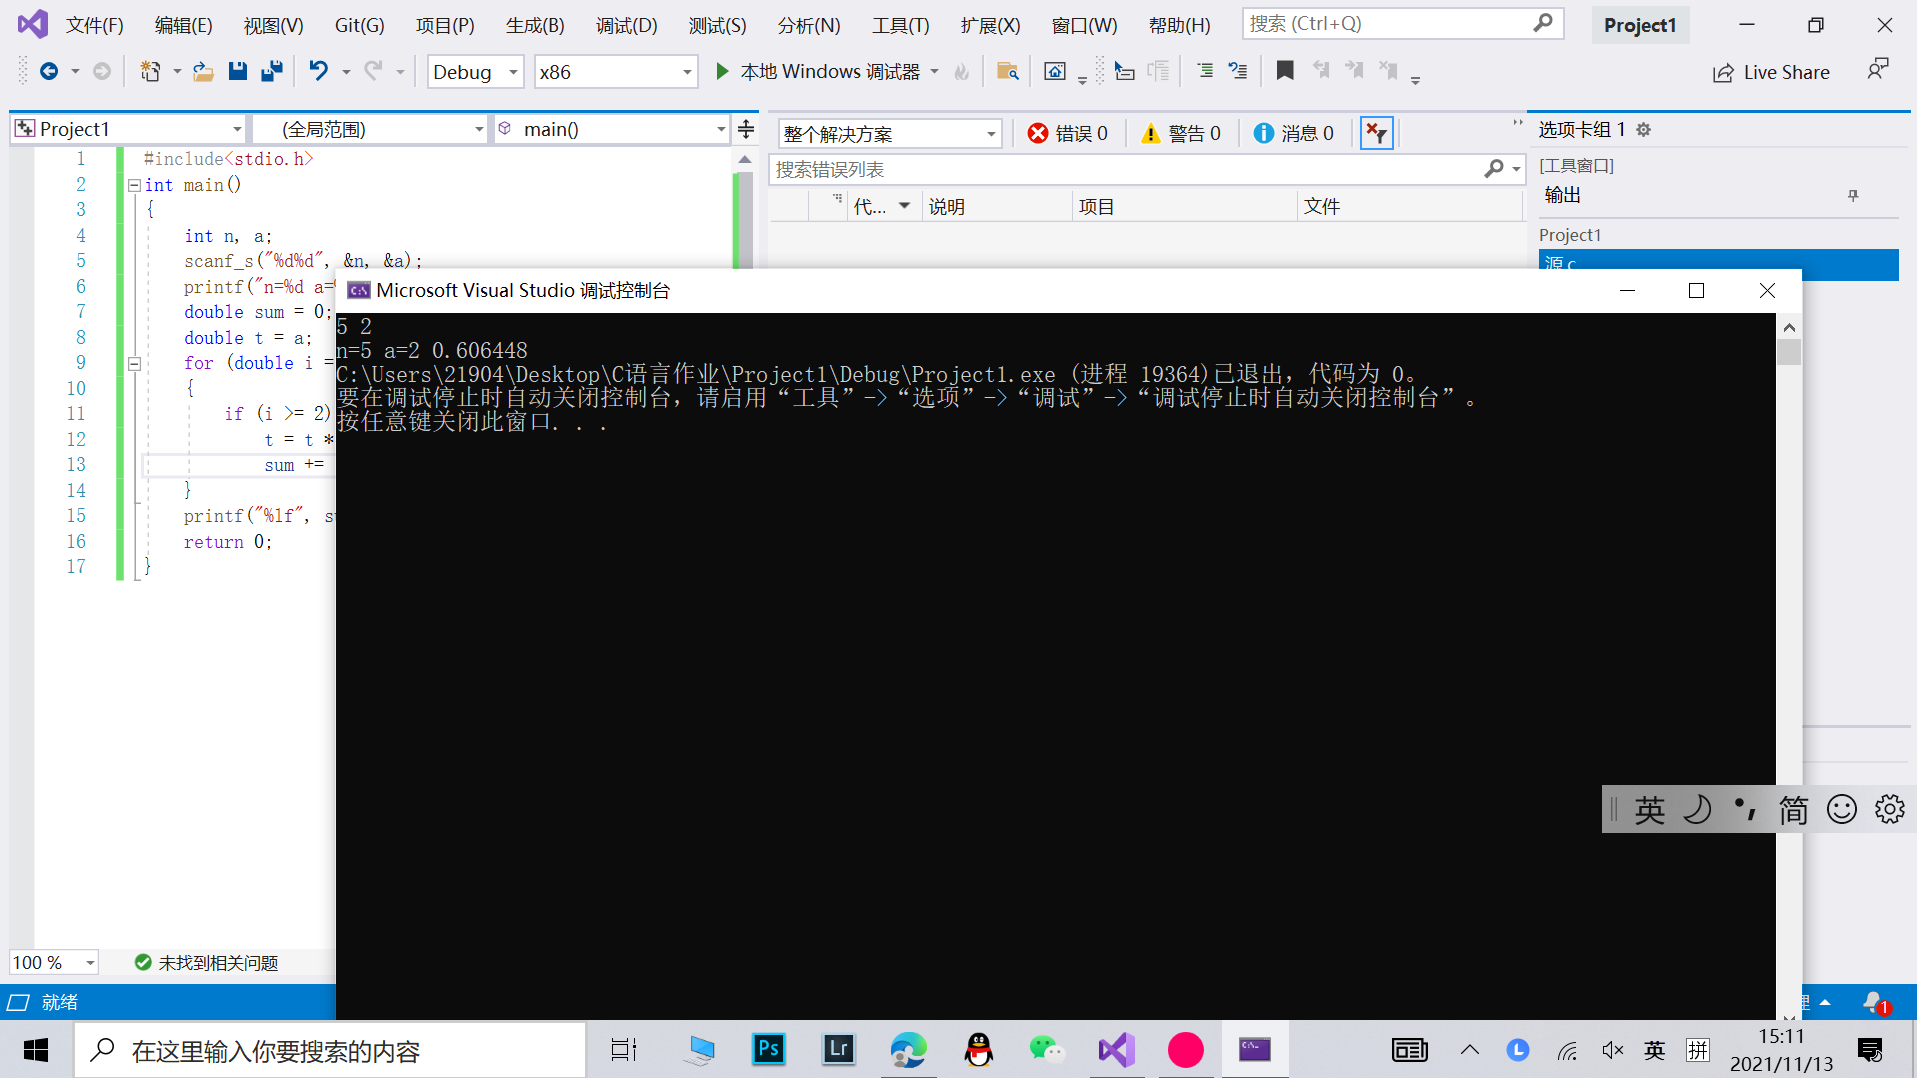The height and width of the screenshot is (1078, 1917).
Task: Toggle the 消息 0 filter
Action: [1294, 133]
